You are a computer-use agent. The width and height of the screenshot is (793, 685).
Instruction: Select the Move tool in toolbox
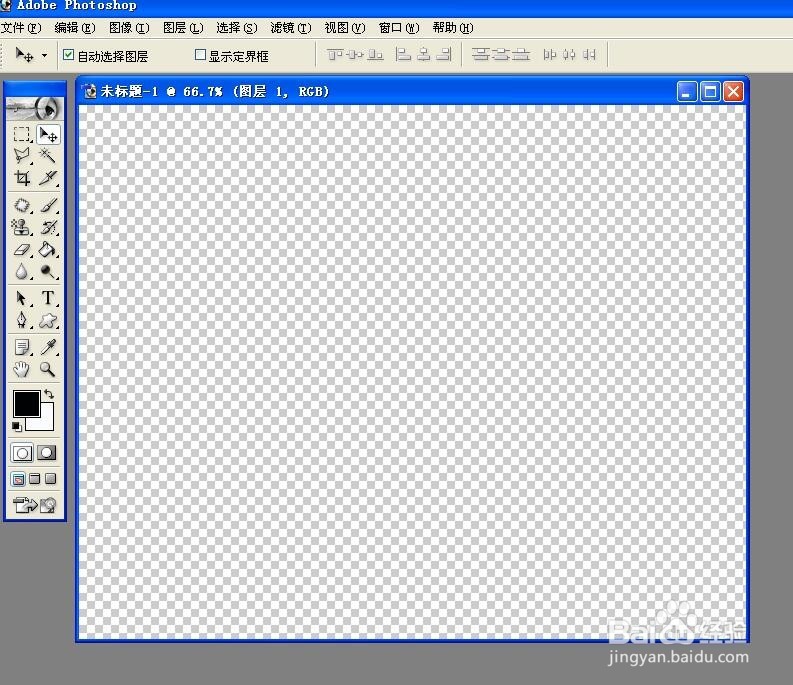pos(49,134)
